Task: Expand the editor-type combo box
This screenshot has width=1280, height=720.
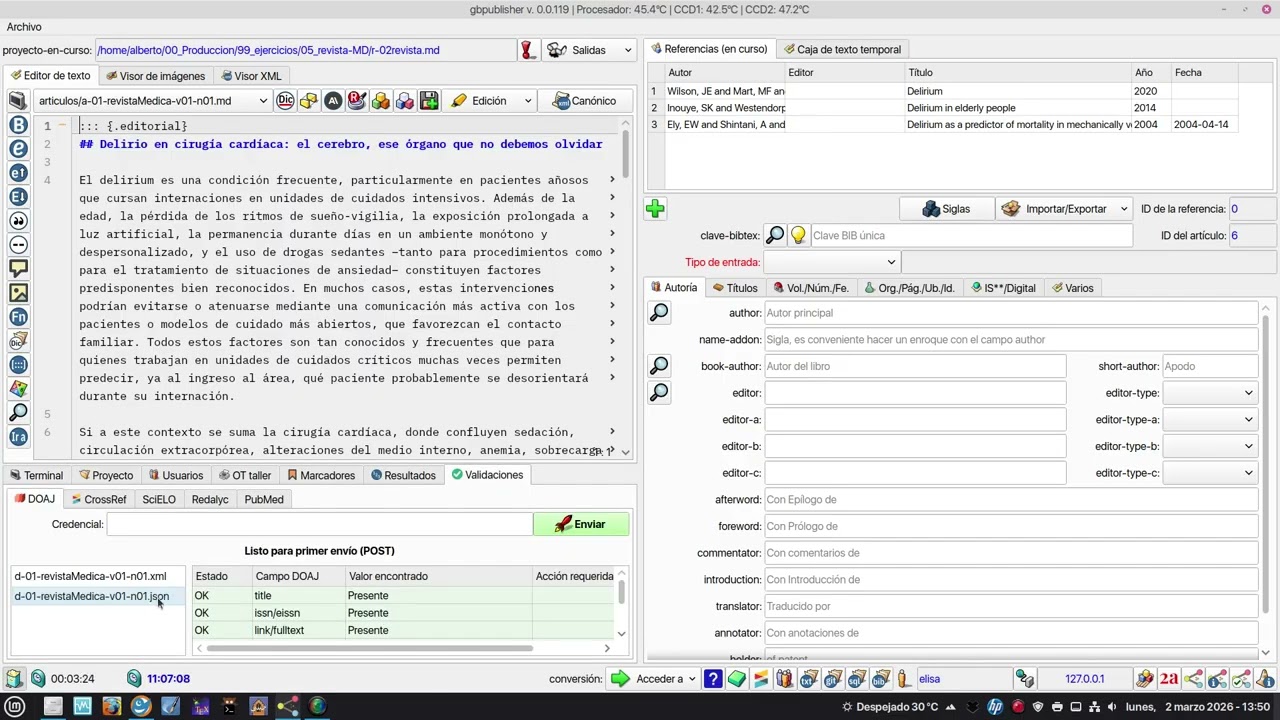Action: point(1210,393)
